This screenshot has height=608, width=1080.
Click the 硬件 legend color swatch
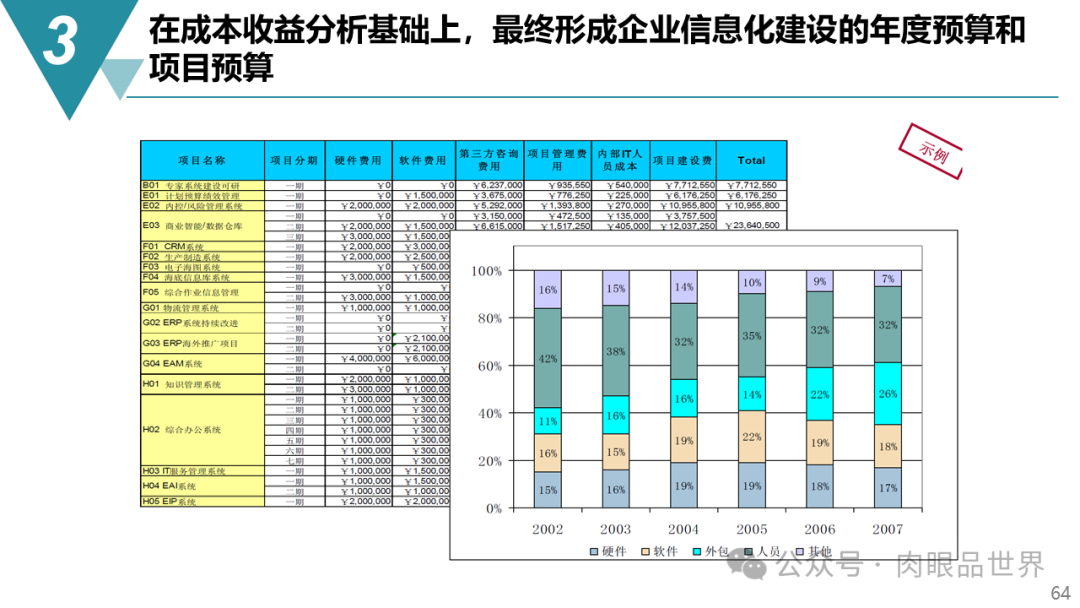(x=594, y=552)
